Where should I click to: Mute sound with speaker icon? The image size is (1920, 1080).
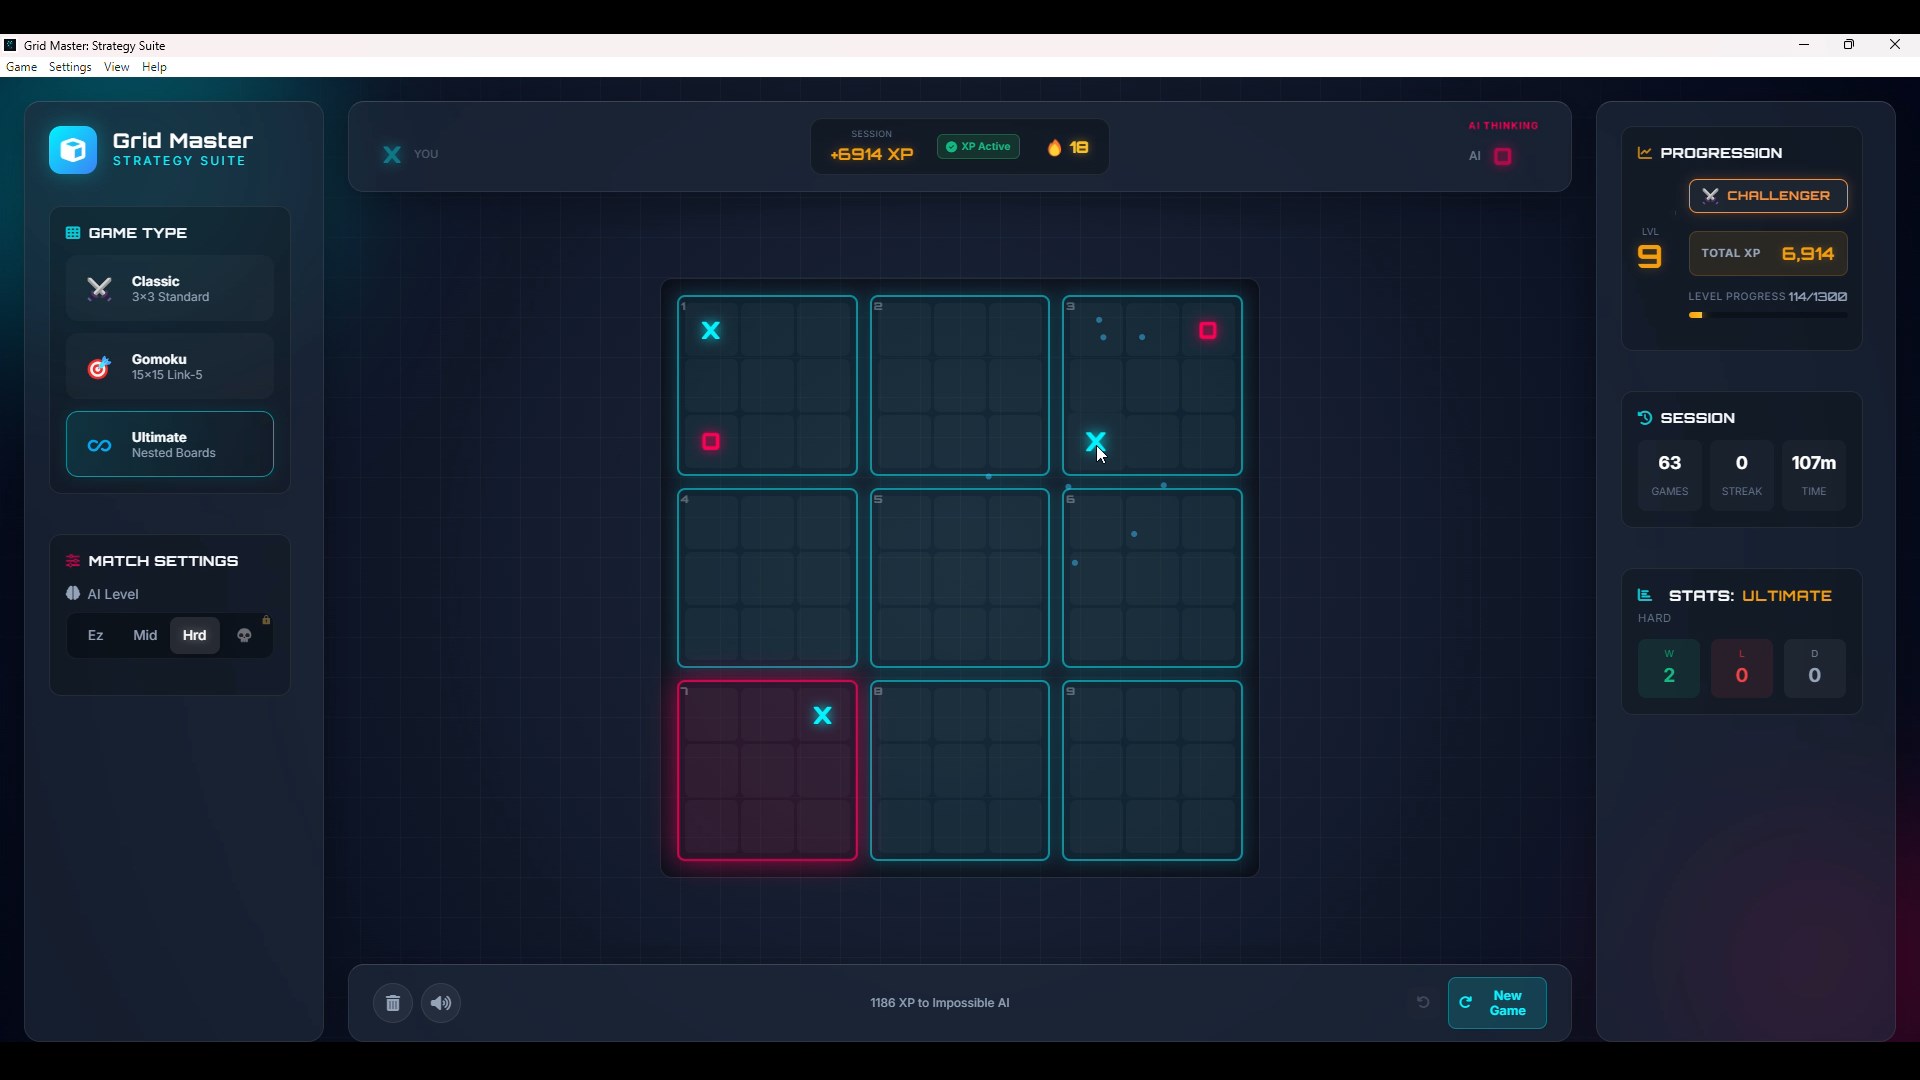pyautogui.click(x=441, y=1003)
